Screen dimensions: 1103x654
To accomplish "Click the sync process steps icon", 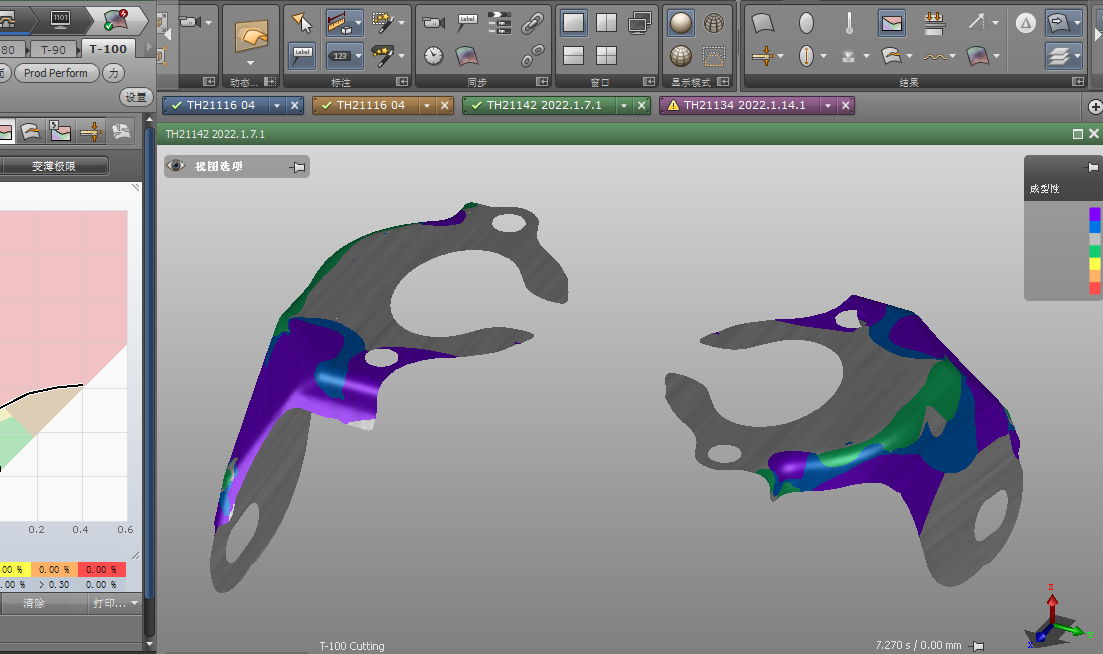I will (499, 23).
